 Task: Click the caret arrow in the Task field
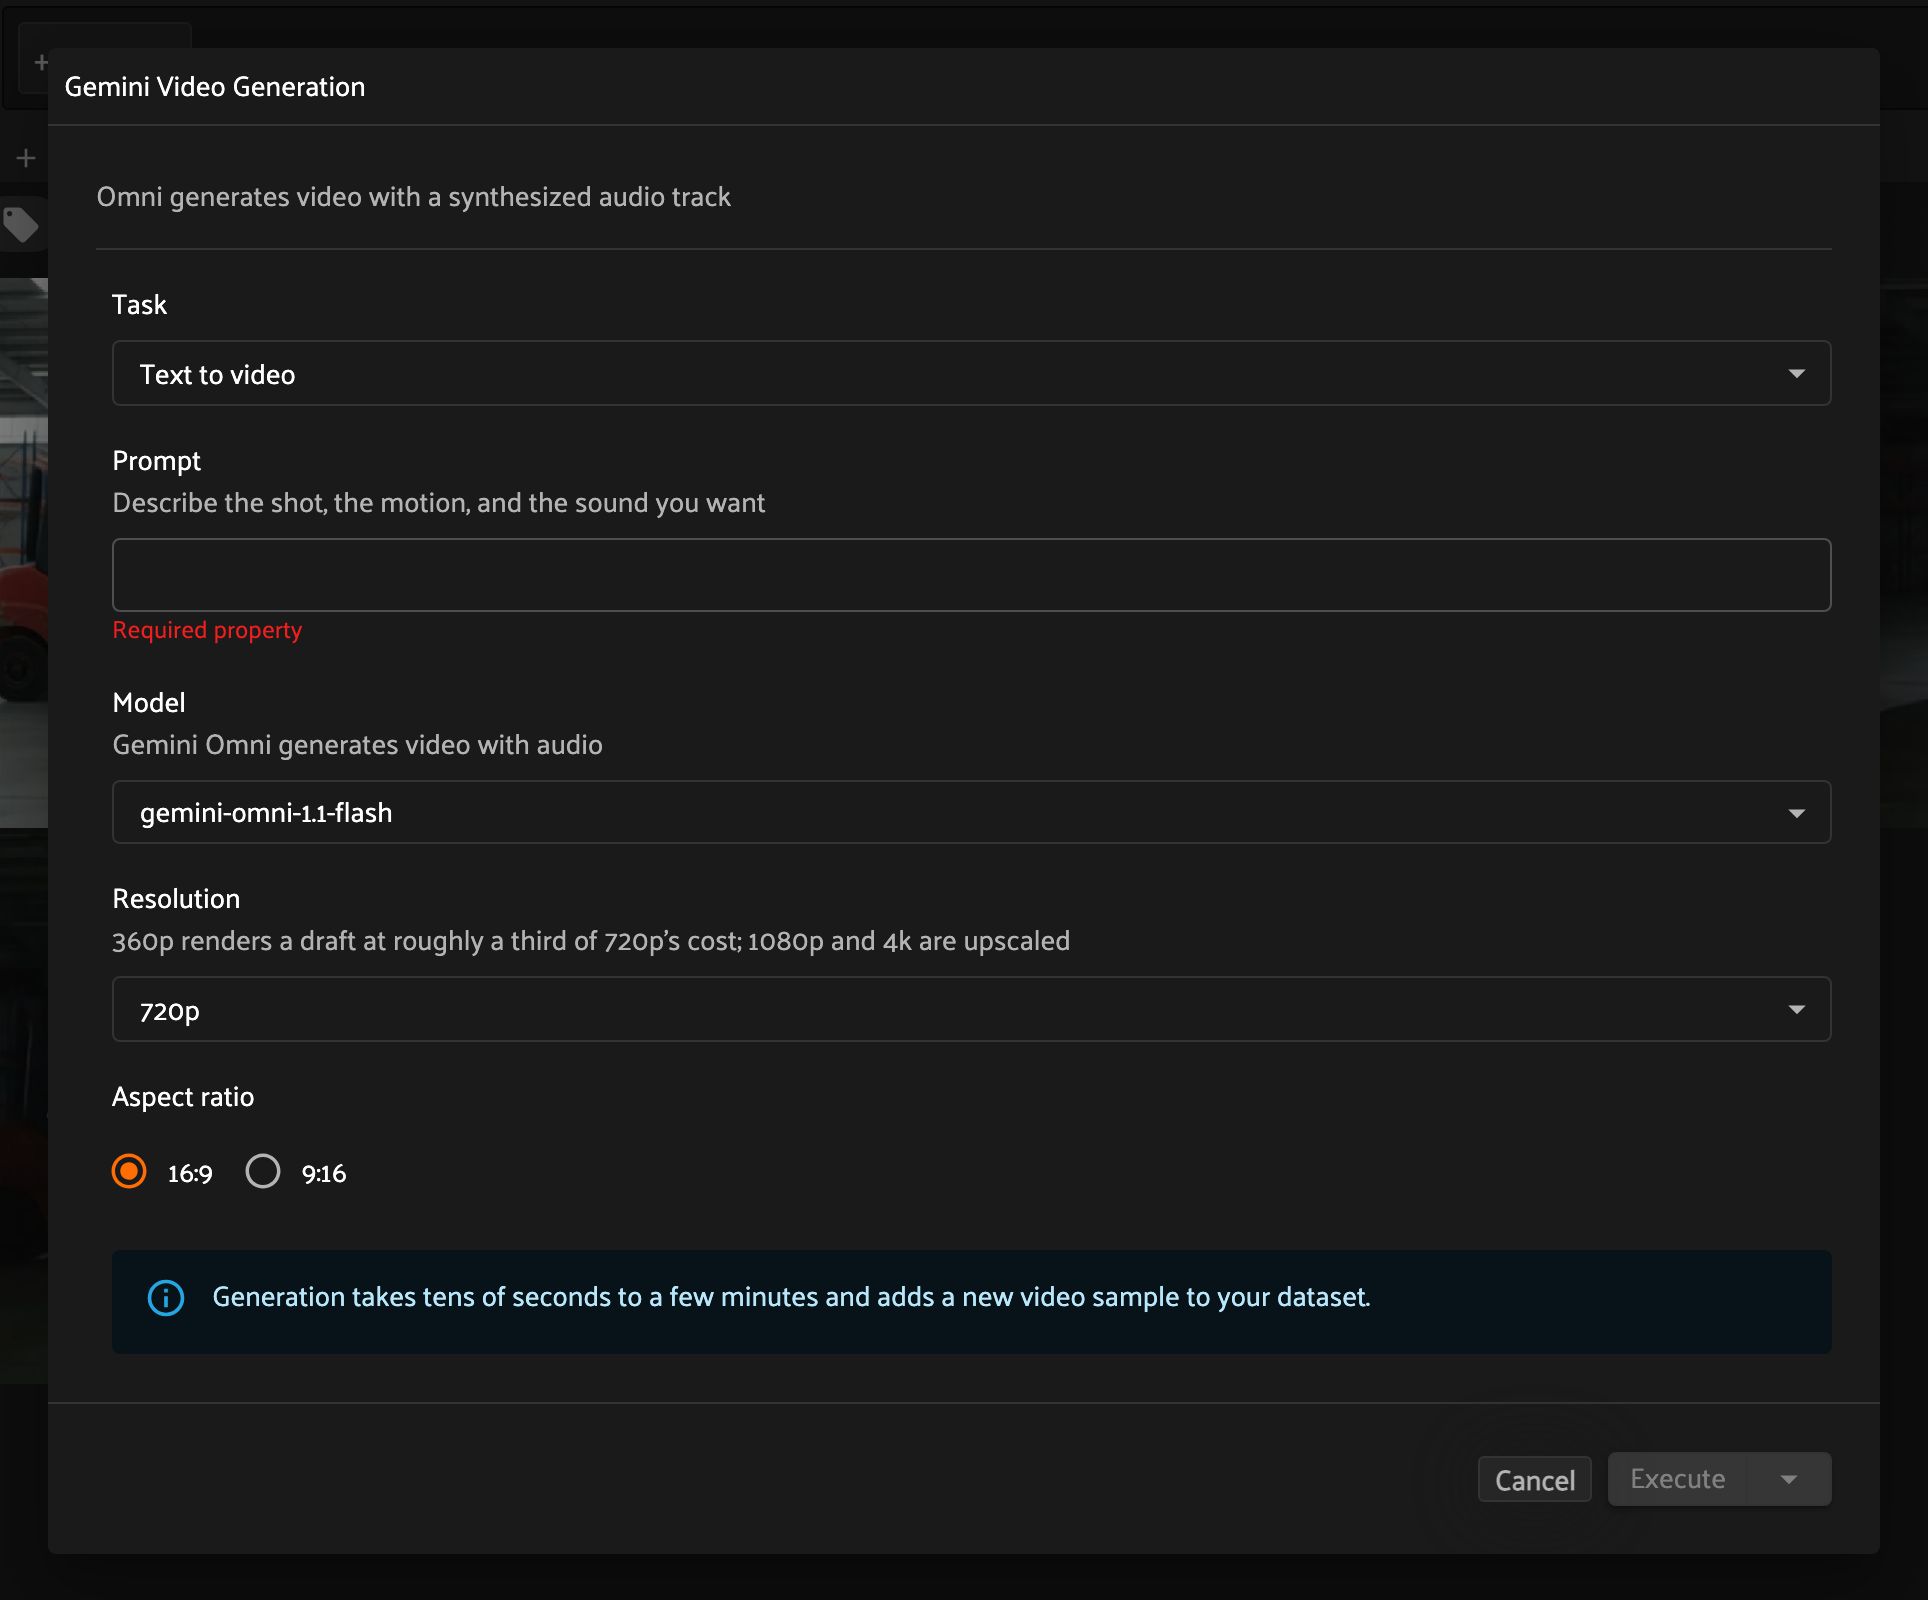coord(1796,374)
